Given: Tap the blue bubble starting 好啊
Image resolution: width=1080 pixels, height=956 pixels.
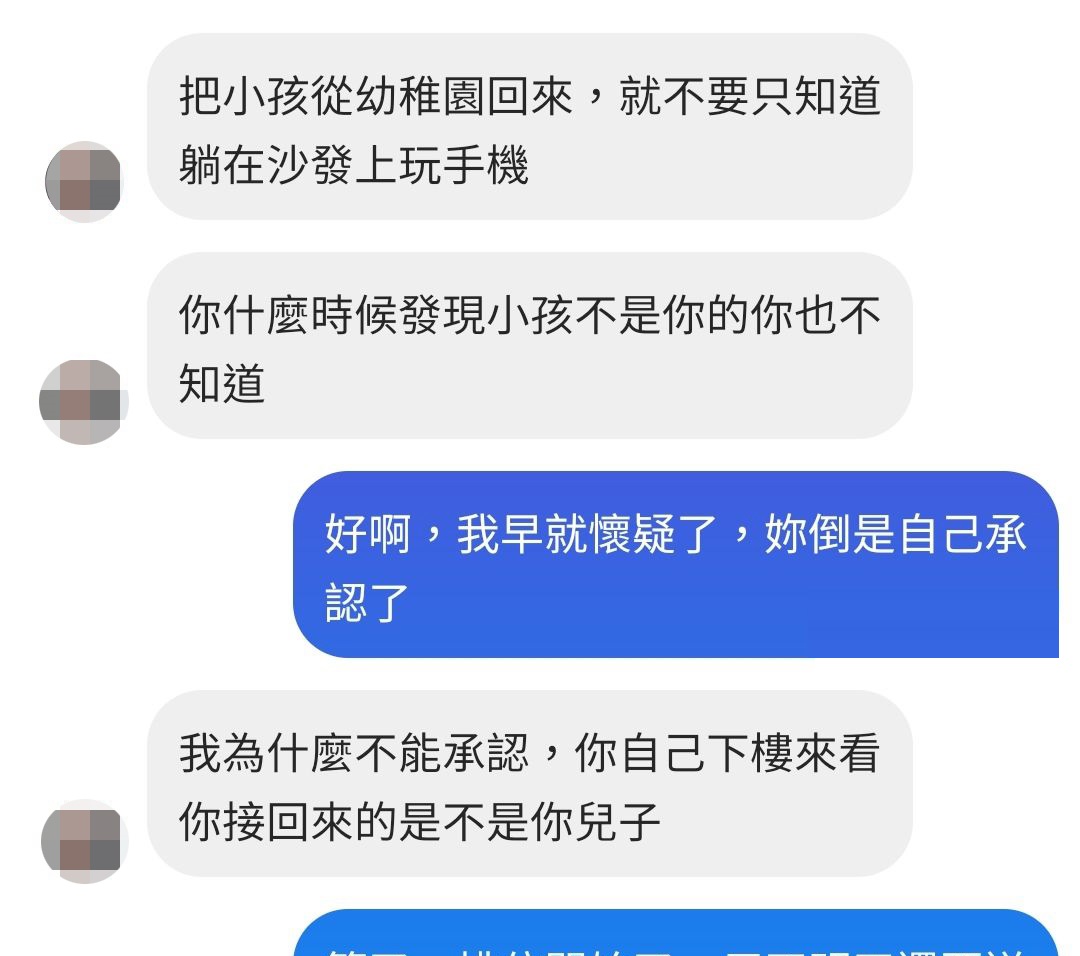Looking at the screenshot, I should [676, 565].
